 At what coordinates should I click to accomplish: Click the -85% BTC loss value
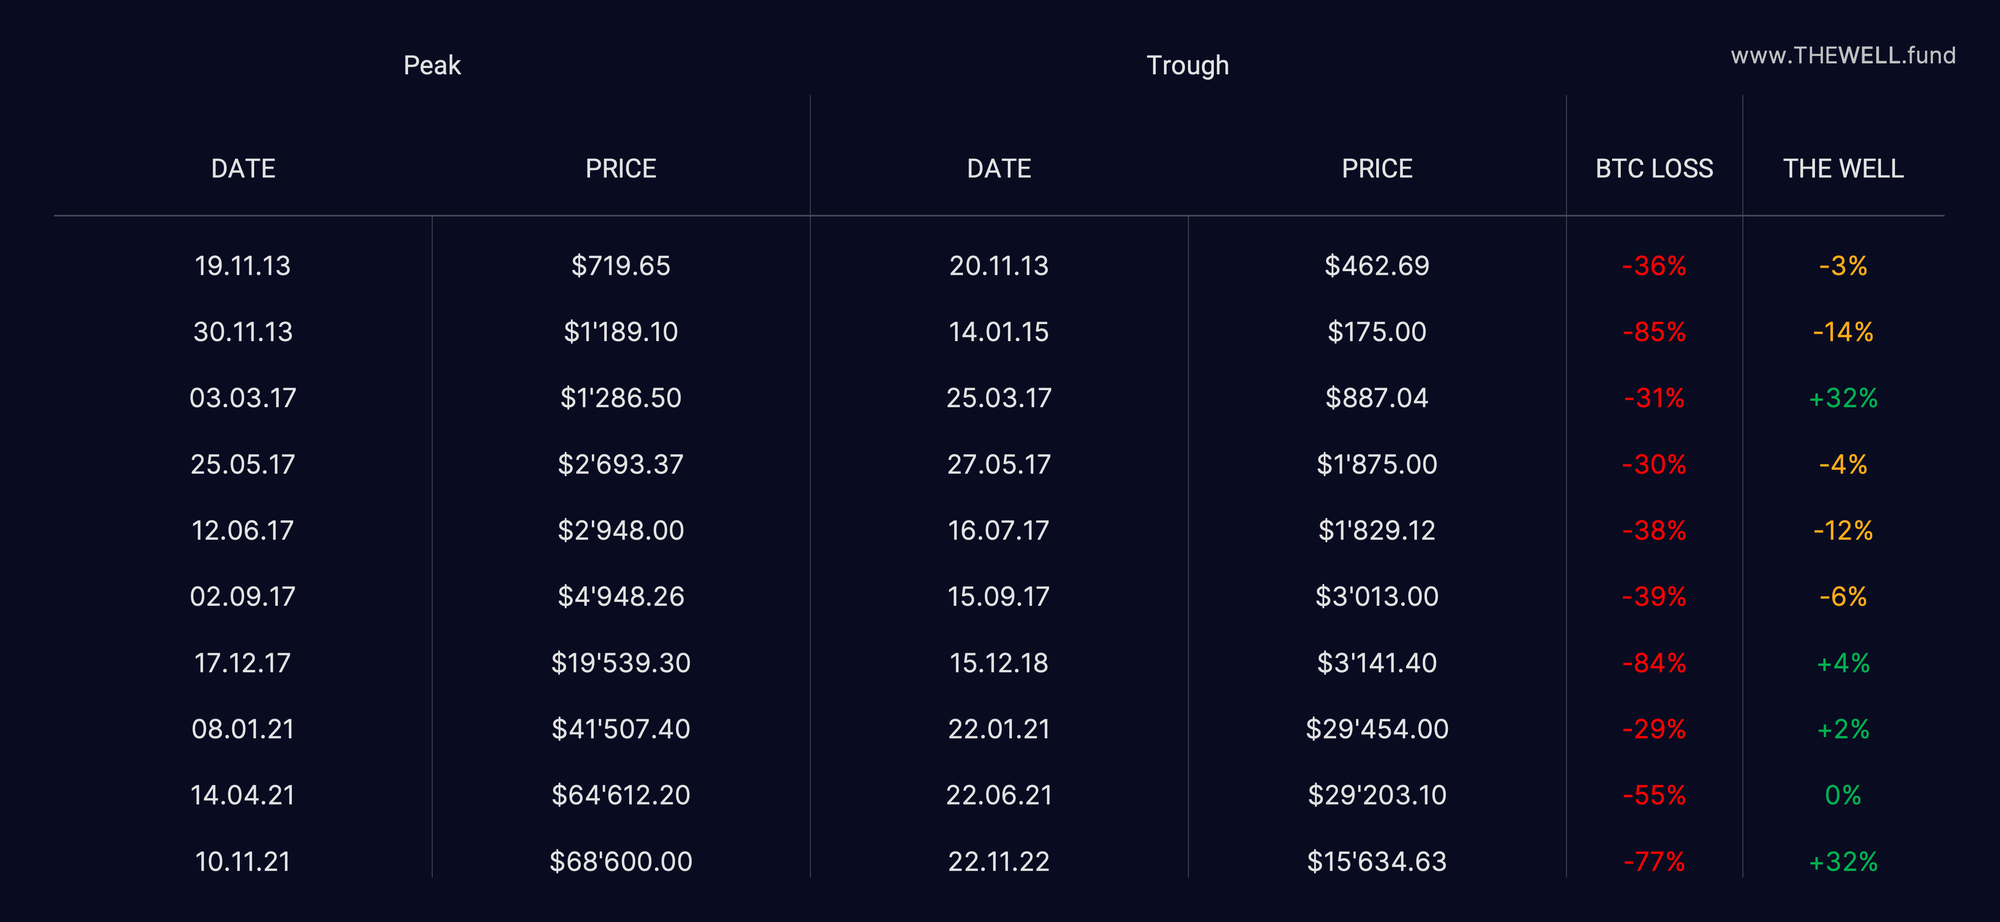pyautogui.click(x=1654, y=332)
